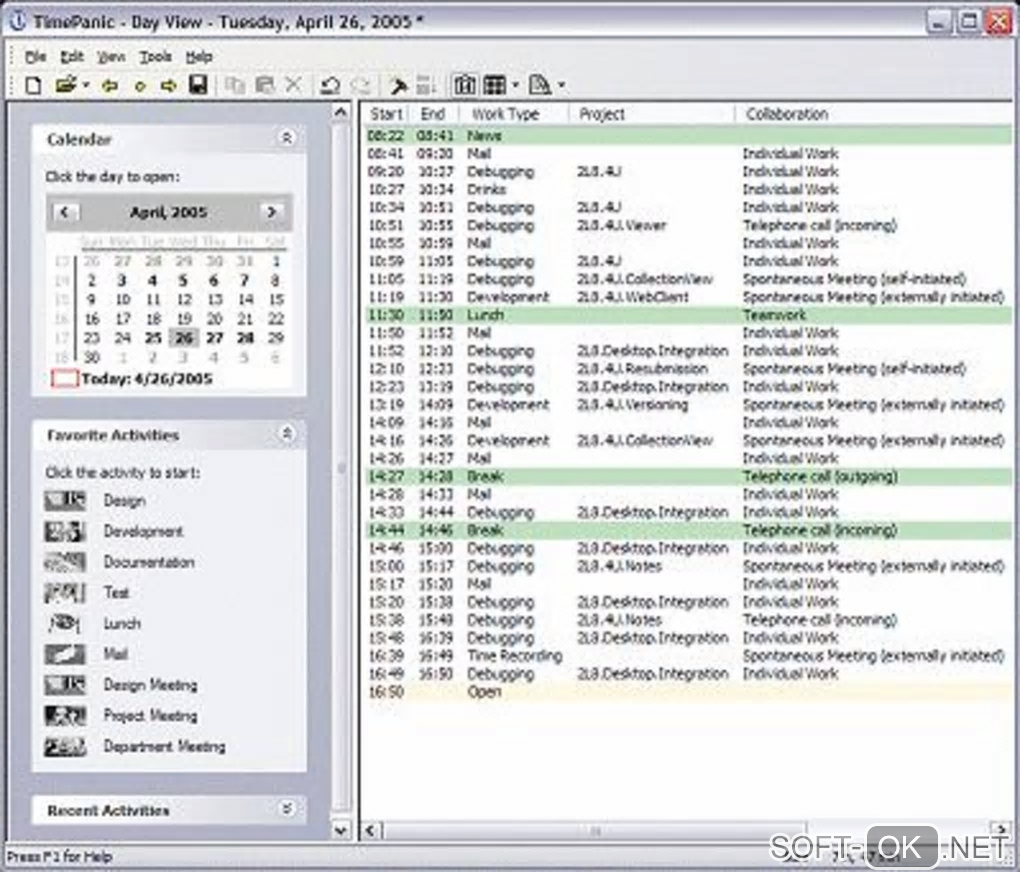Select April 27 in the calendar
The image size is (1020, 872).
[215, 338]
